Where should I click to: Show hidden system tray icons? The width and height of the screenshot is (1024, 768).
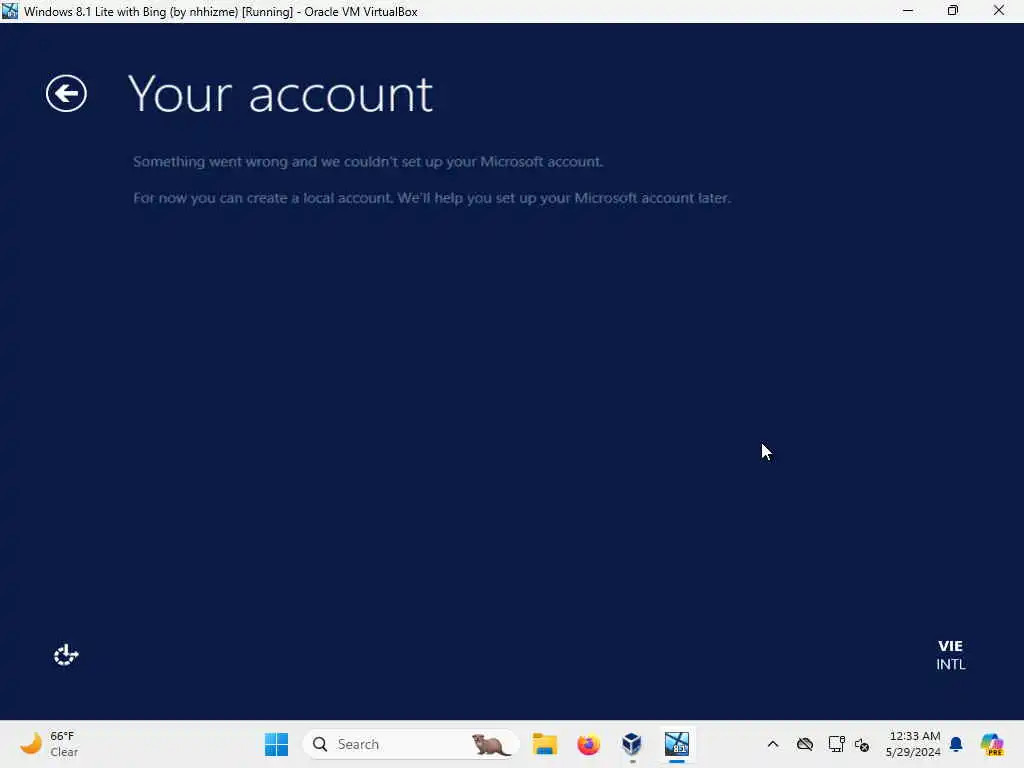[x=773, y=744]
